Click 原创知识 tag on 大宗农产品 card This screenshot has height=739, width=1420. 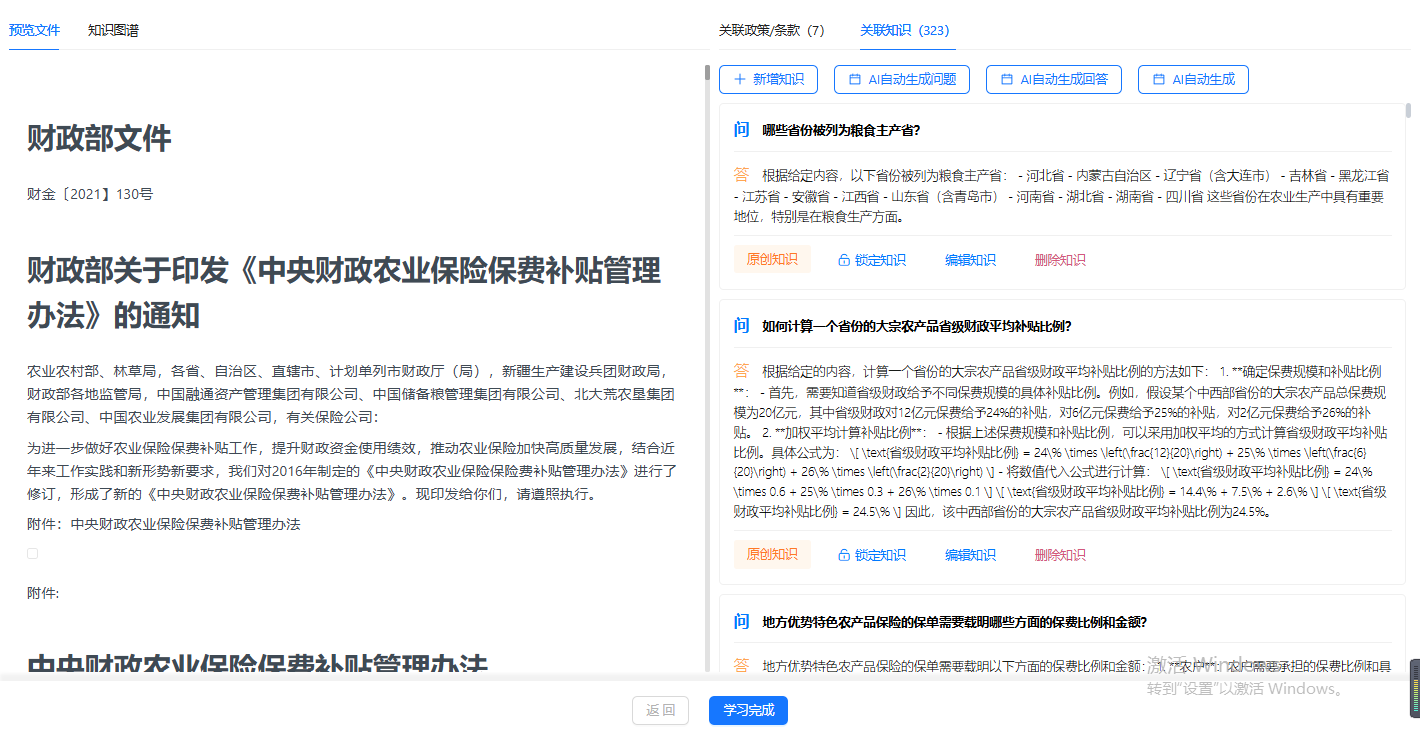[x=772, y=555]
